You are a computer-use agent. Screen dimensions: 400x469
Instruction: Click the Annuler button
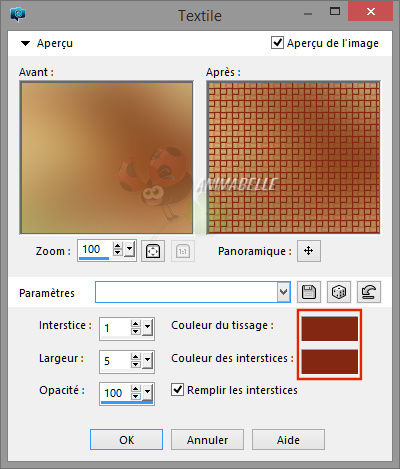(207, 440)
